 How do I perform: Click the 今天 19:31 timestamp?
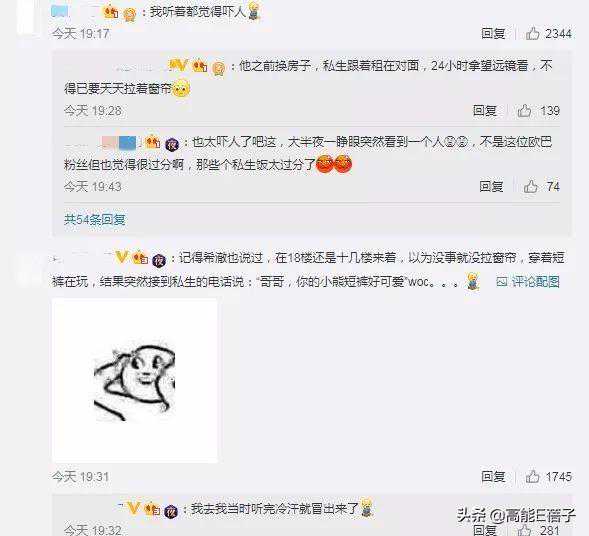(x=80, y=477)
